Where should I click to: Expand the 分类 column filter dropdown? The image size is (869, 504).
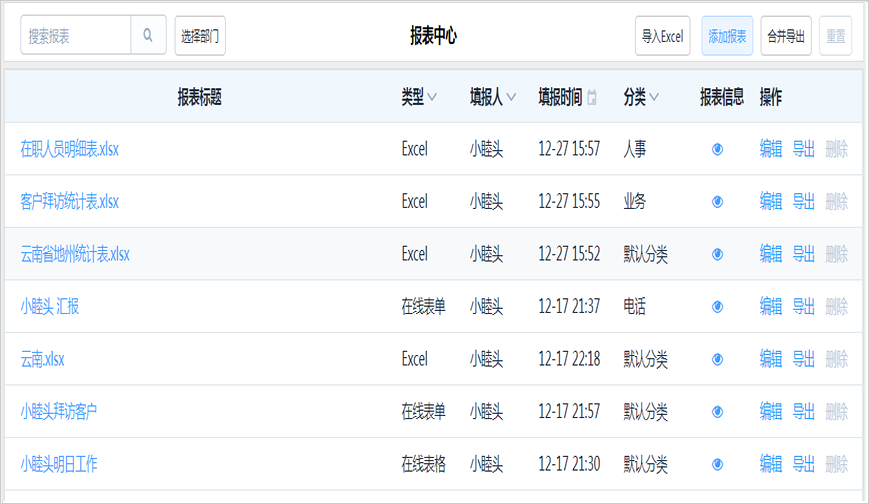pyautogui.click(x=654, y=97)
